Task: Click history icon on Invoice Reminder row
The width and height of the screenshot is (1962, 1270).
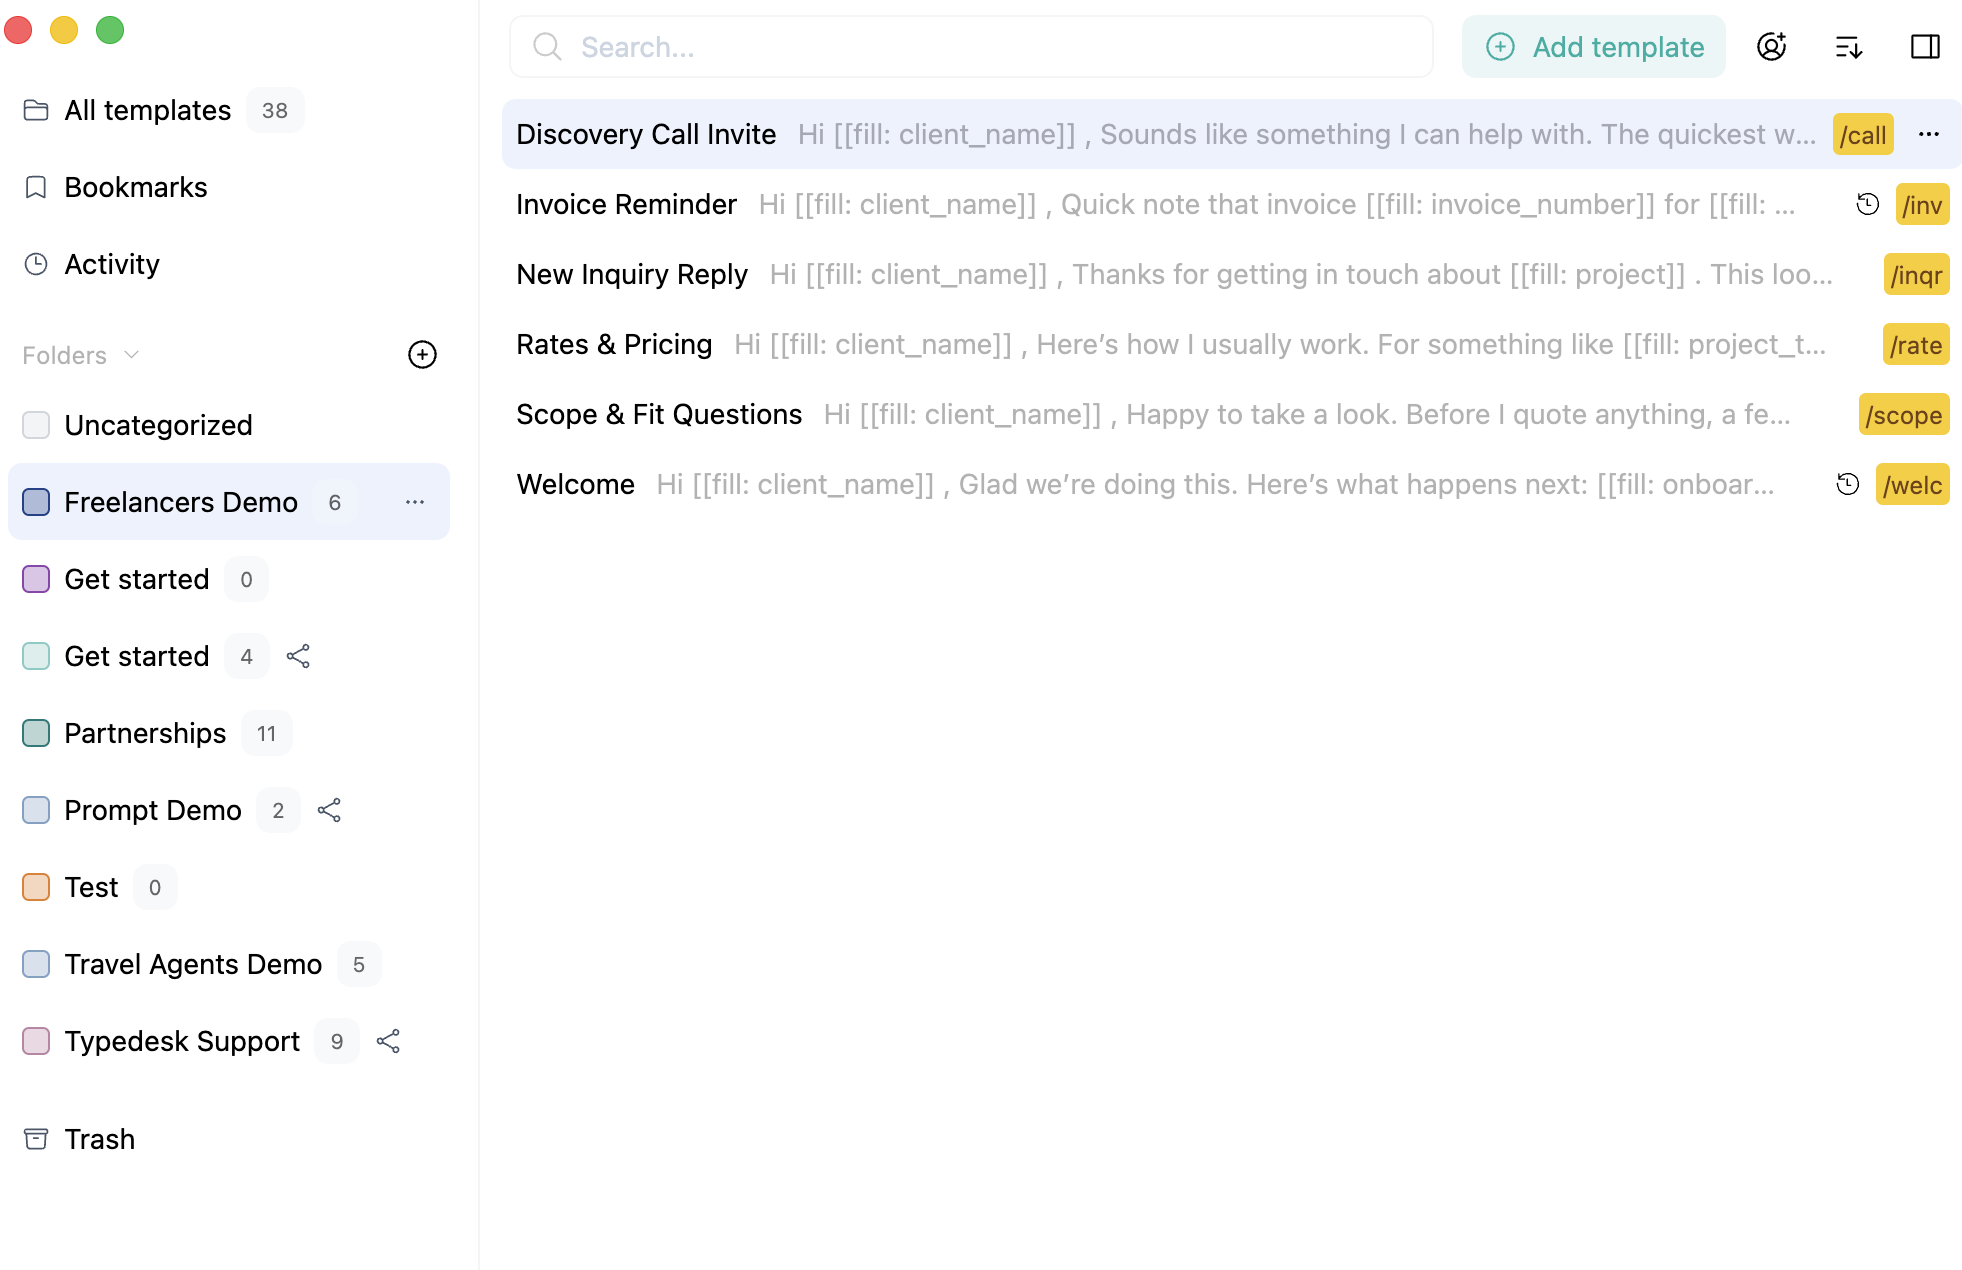Action: coord(1867,204)
